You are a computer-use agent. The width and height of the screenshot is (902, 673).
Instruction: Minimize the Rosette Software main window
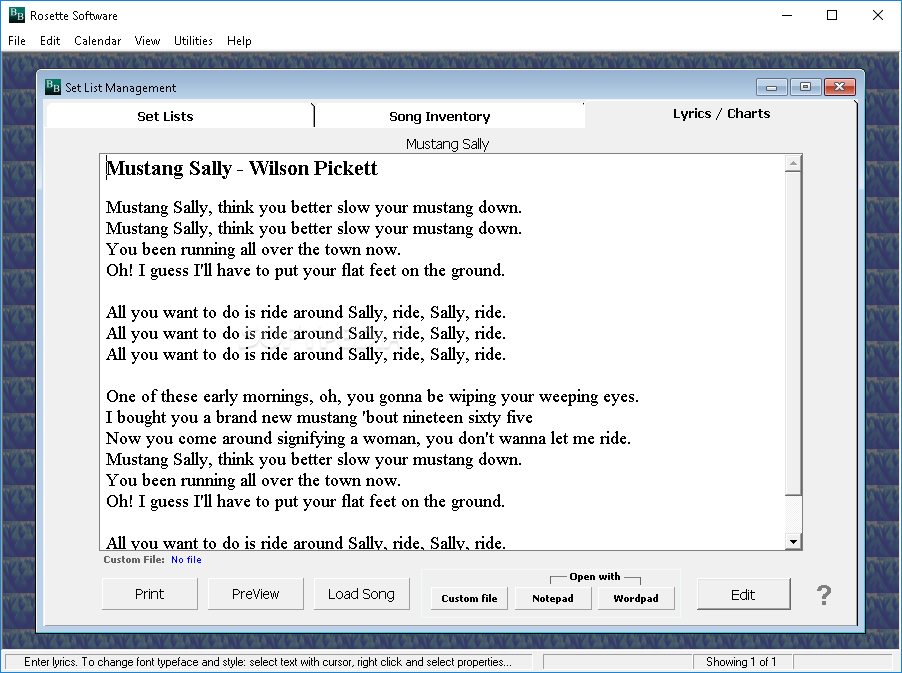click(787, 16)
